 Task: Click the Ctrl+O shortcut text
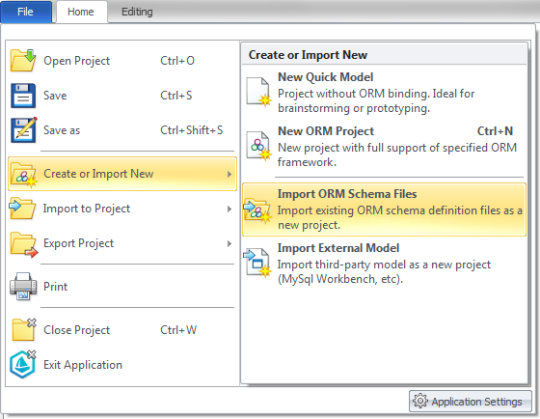(x=177, y=61)
